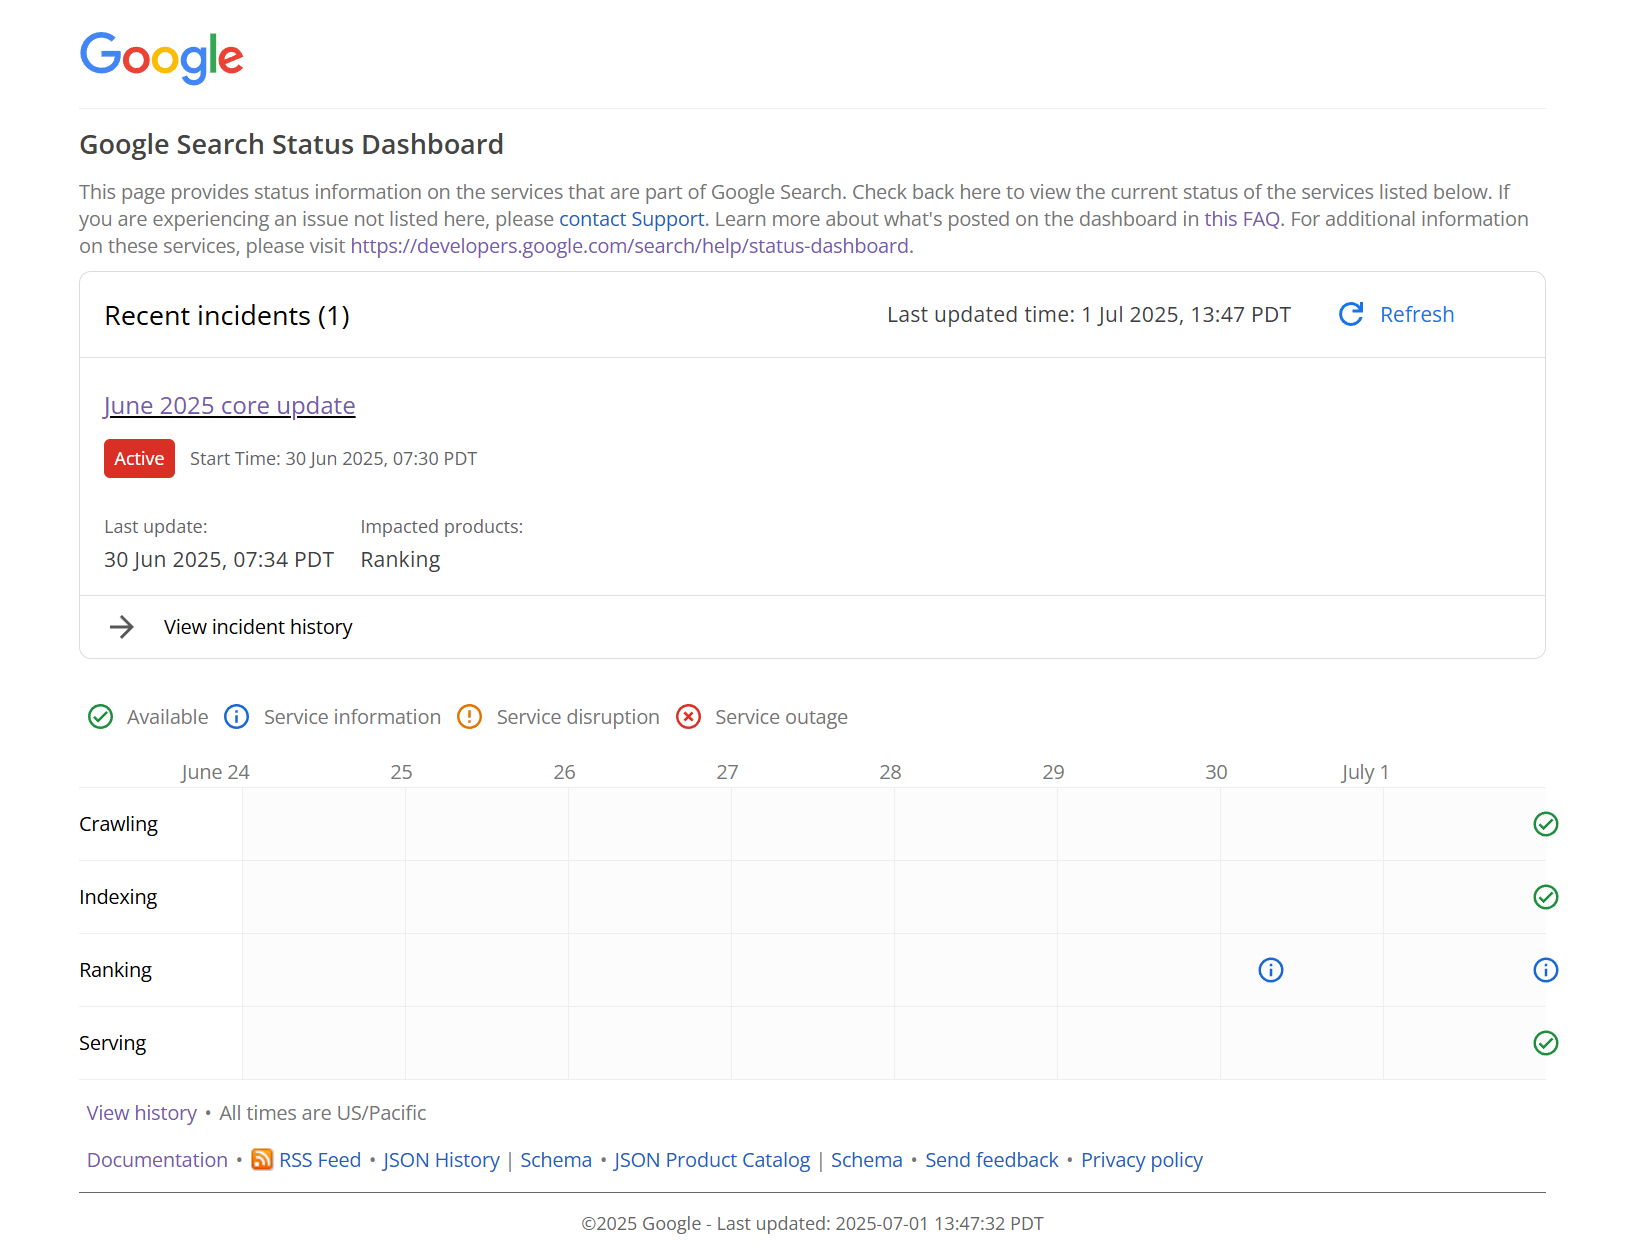This screenshot has height=1253, width=1632.
Task: Click the 'Available' legend label
Action: [x=168, y=717]
